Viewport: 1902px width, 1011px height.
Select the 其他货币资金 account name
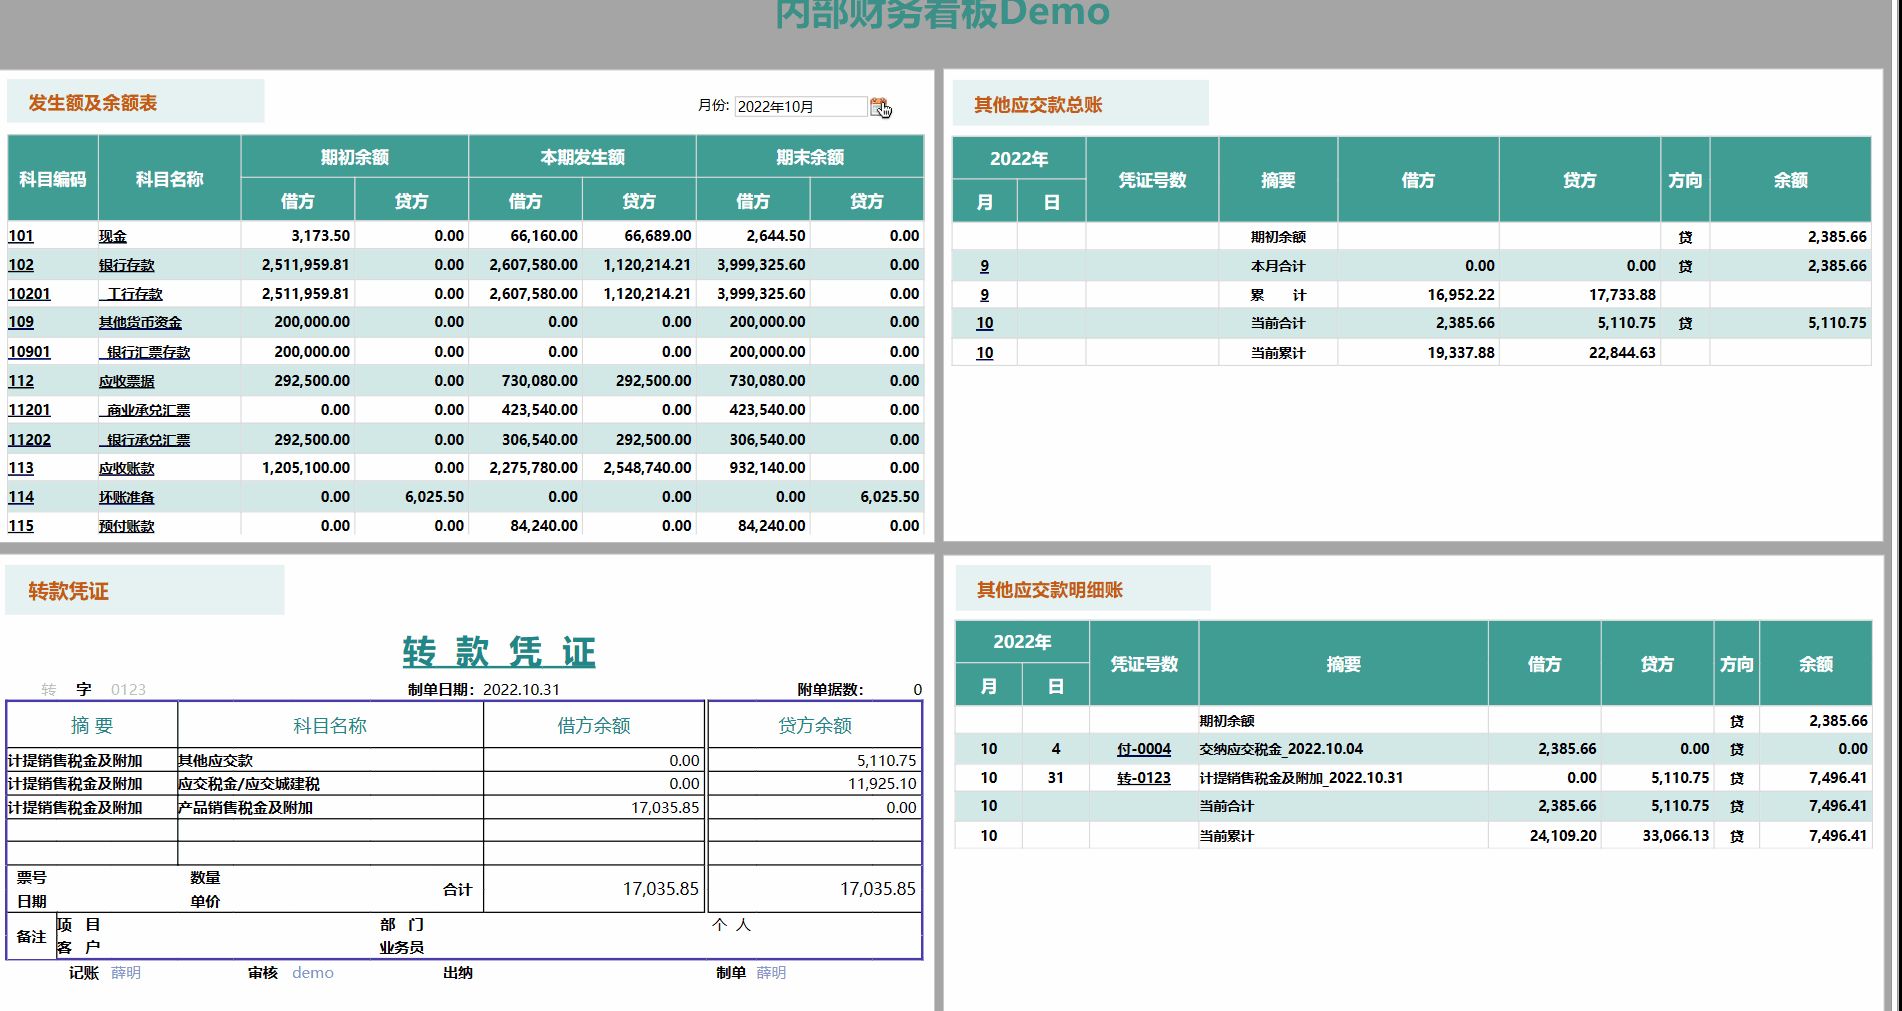tap(141, 322)
